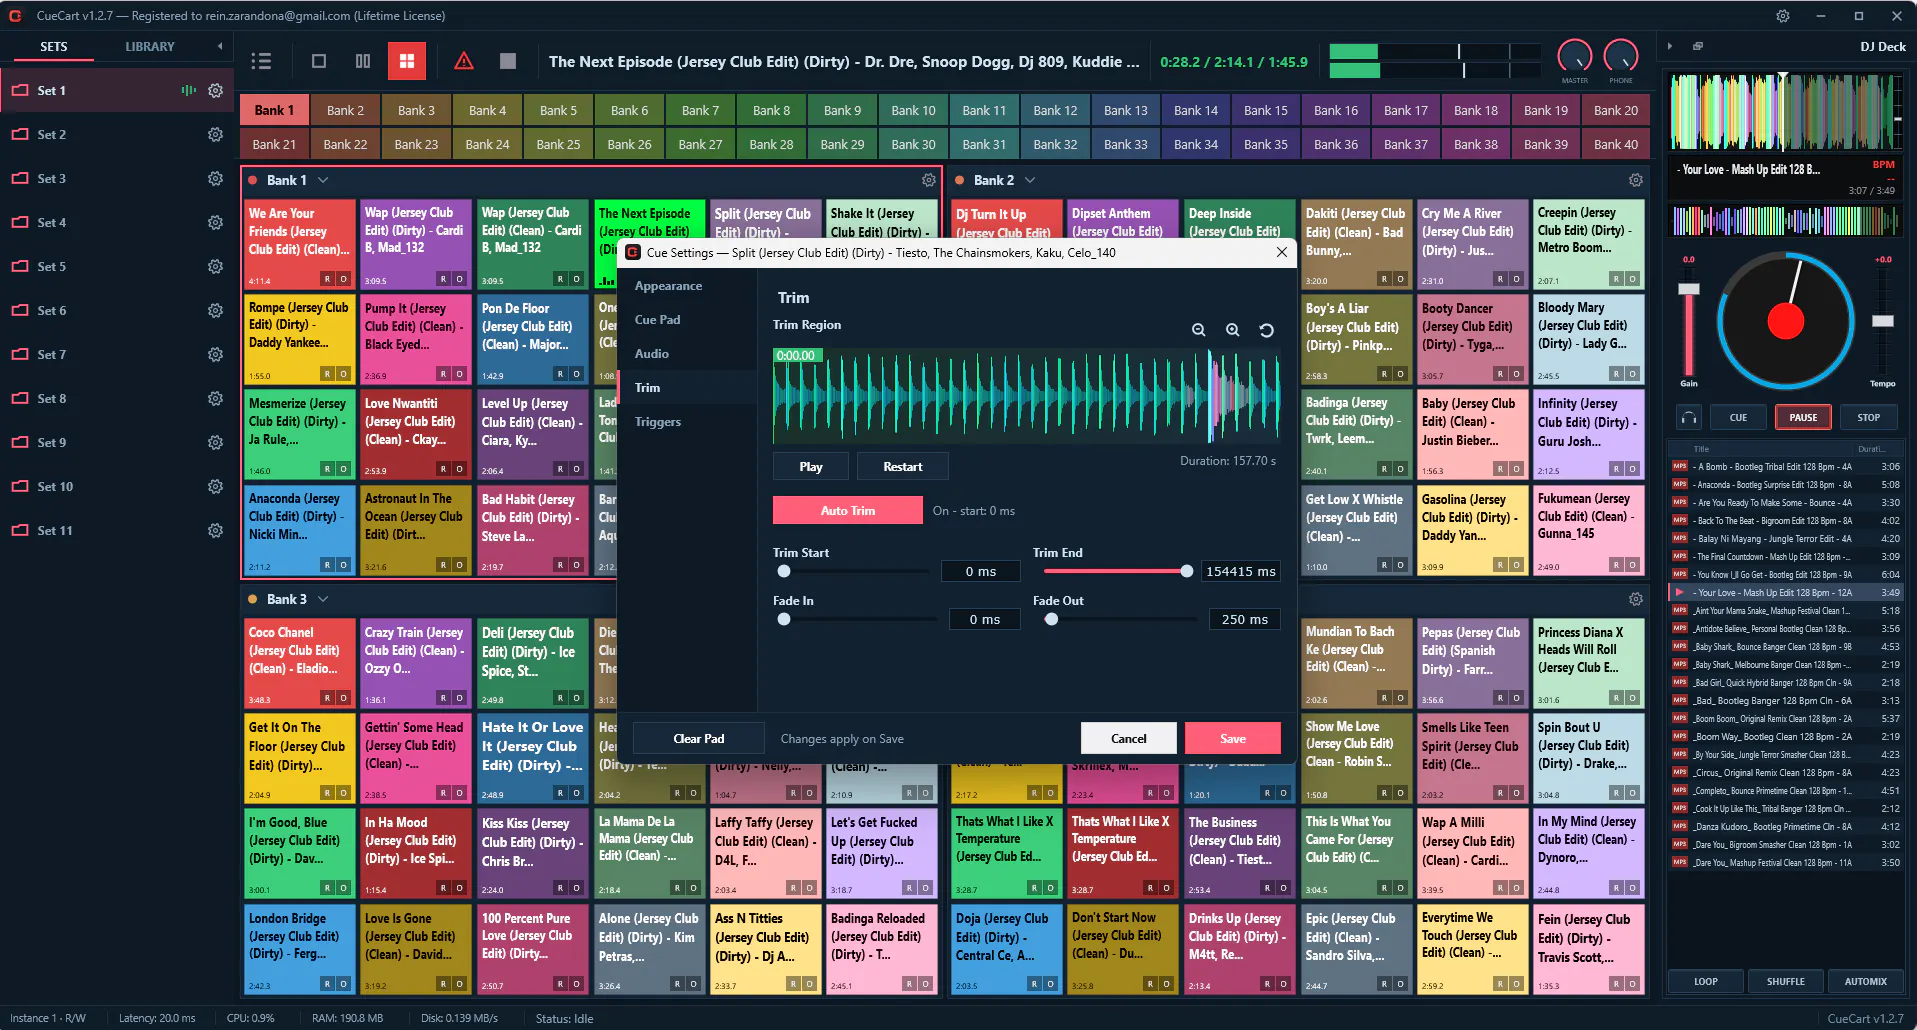Click STOP in DJ Deck
The width and height of the screenshot is (1917, 1030).
click(x=1869, y=417)
